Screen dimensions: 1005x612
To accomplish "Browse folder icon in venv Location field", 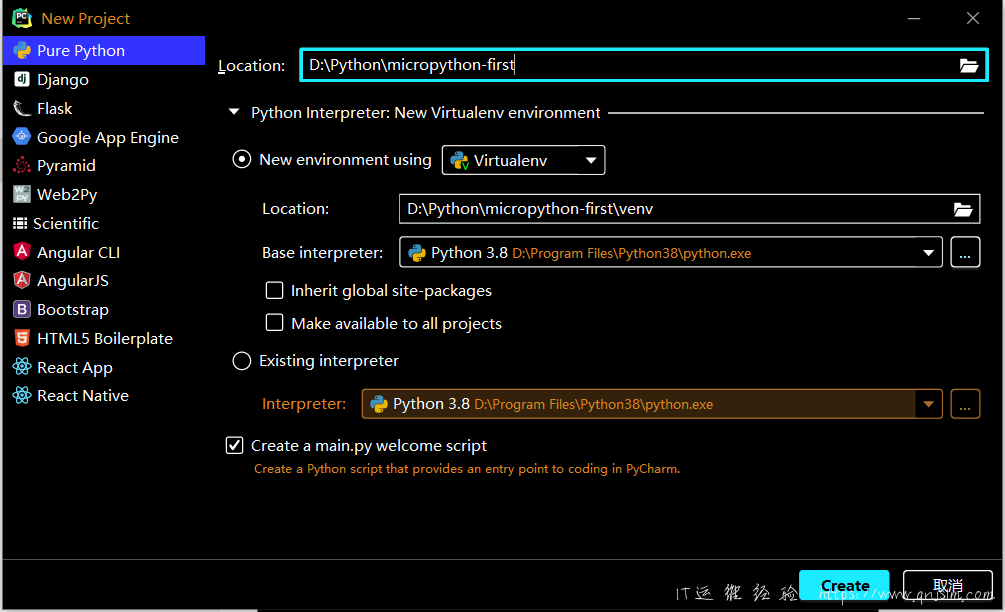I will (963, 210).
